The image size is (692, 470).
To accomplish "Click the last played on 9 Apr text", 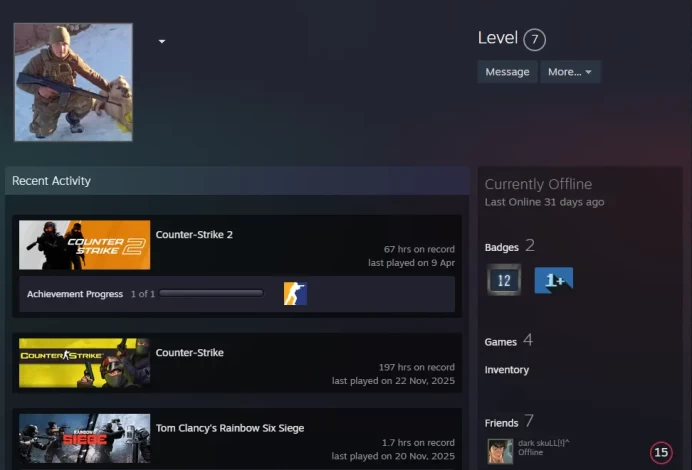I will (x=411, y=263).
